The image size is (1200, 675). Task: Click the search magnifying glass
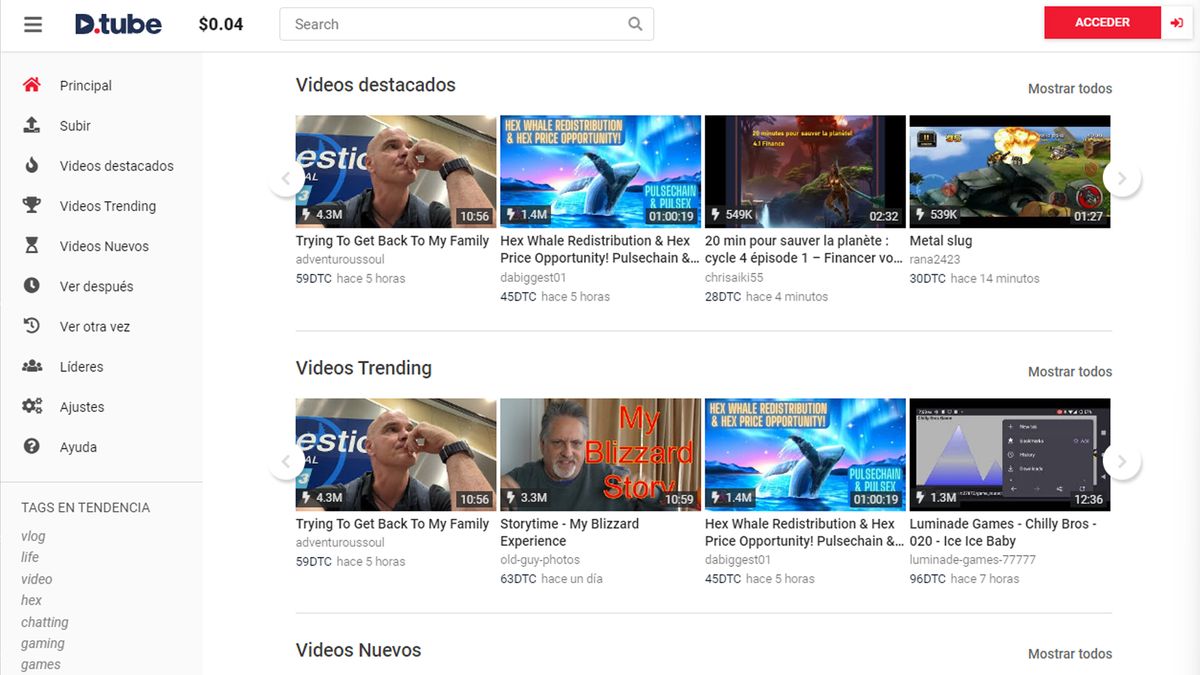click(634, 23)
